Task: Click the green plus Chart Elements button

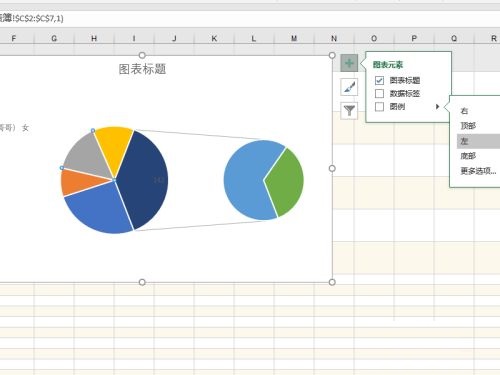Action: click(x=349, y=63)
